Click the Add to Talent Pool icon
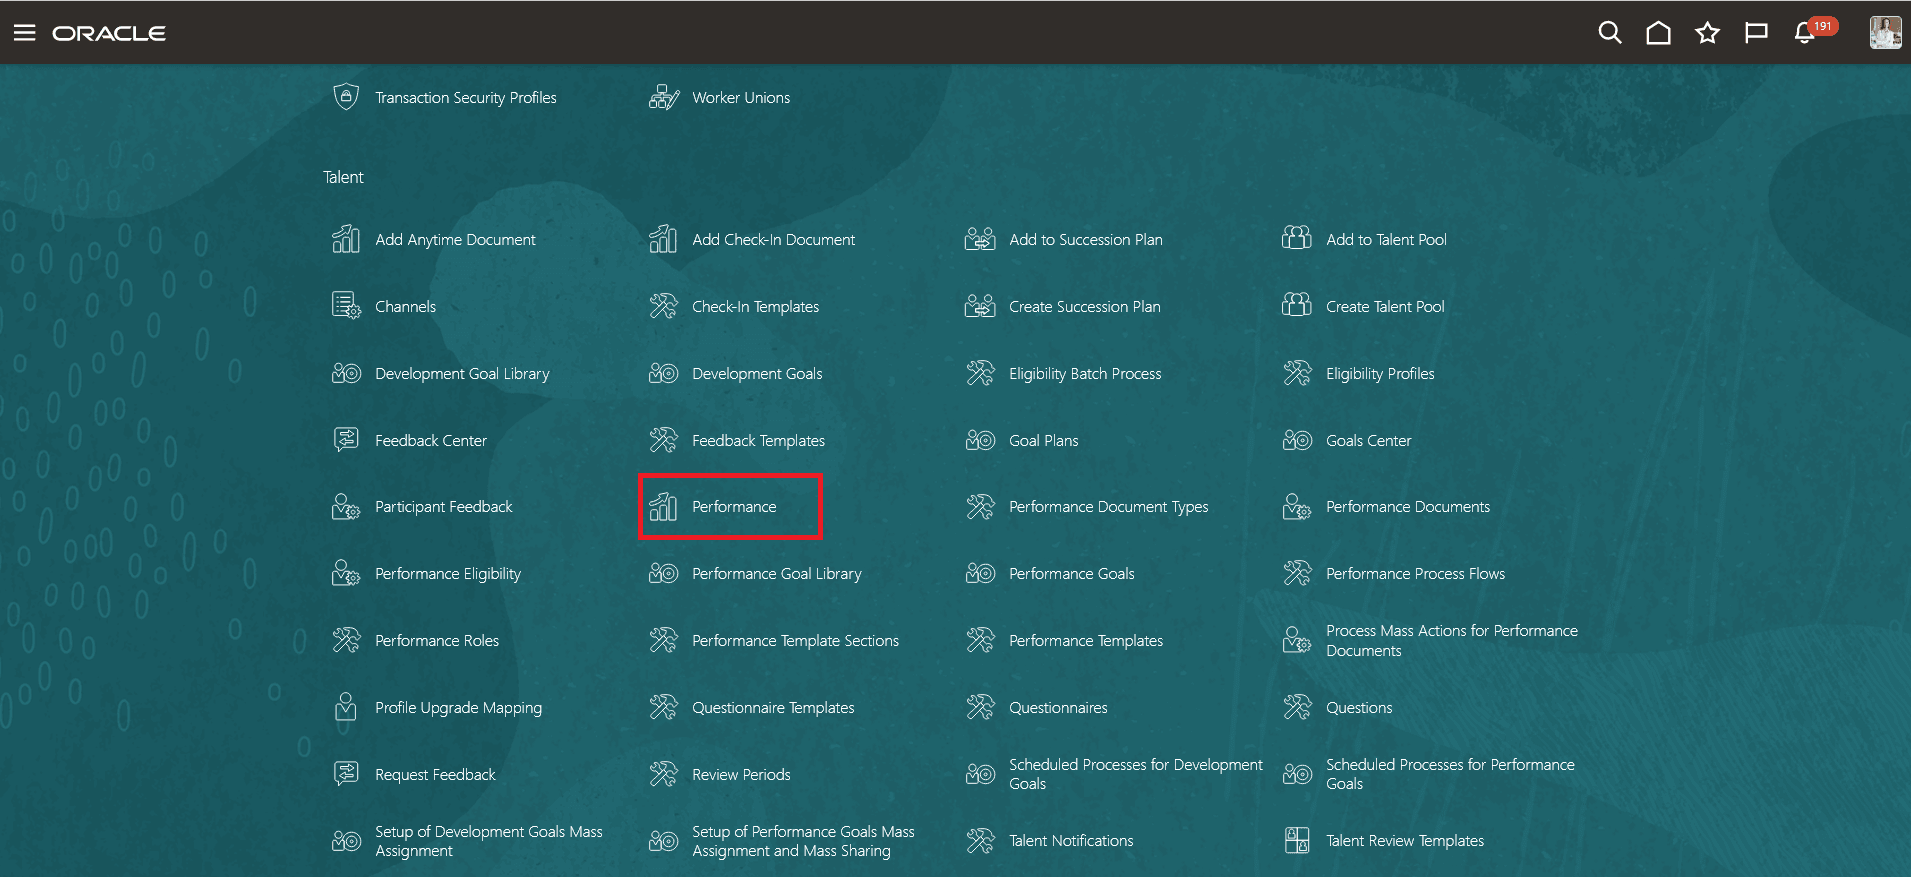 coord(1297,238)
